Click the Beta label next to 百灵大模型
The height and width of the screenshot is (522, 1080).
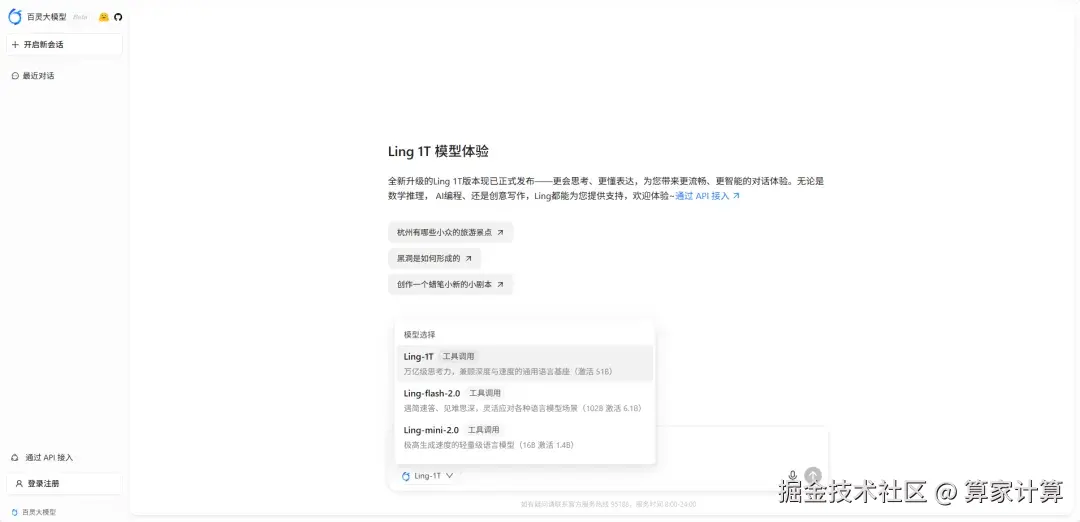pos(80,17)
